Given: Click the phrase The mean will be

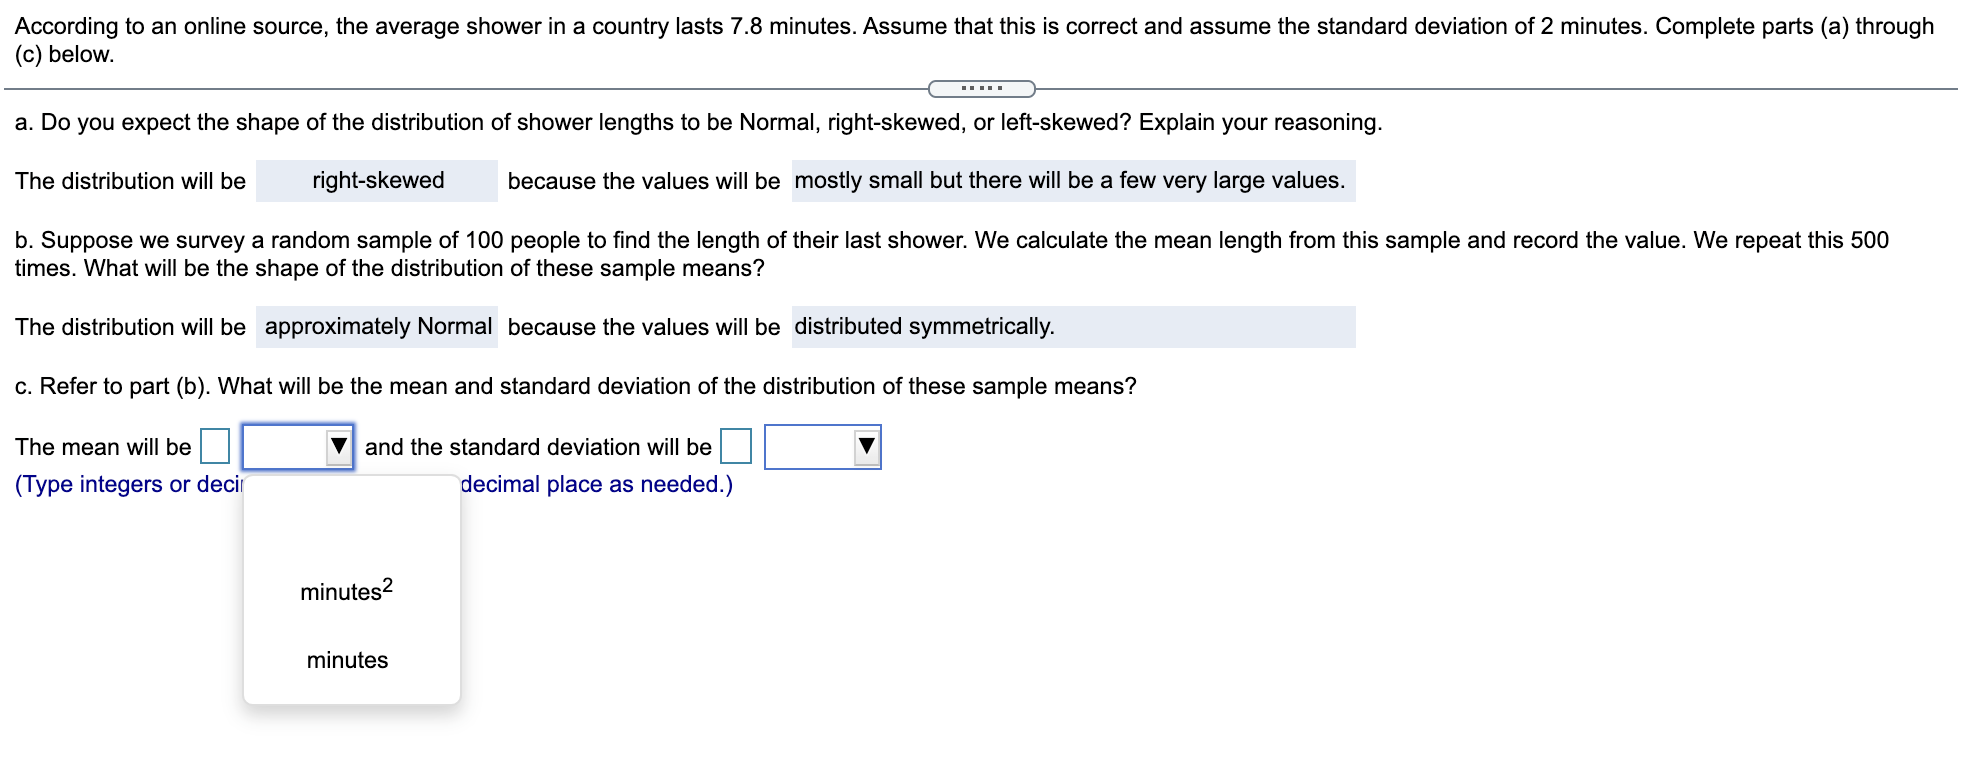Looking at the screenshot, I should (x=100, y=447).
